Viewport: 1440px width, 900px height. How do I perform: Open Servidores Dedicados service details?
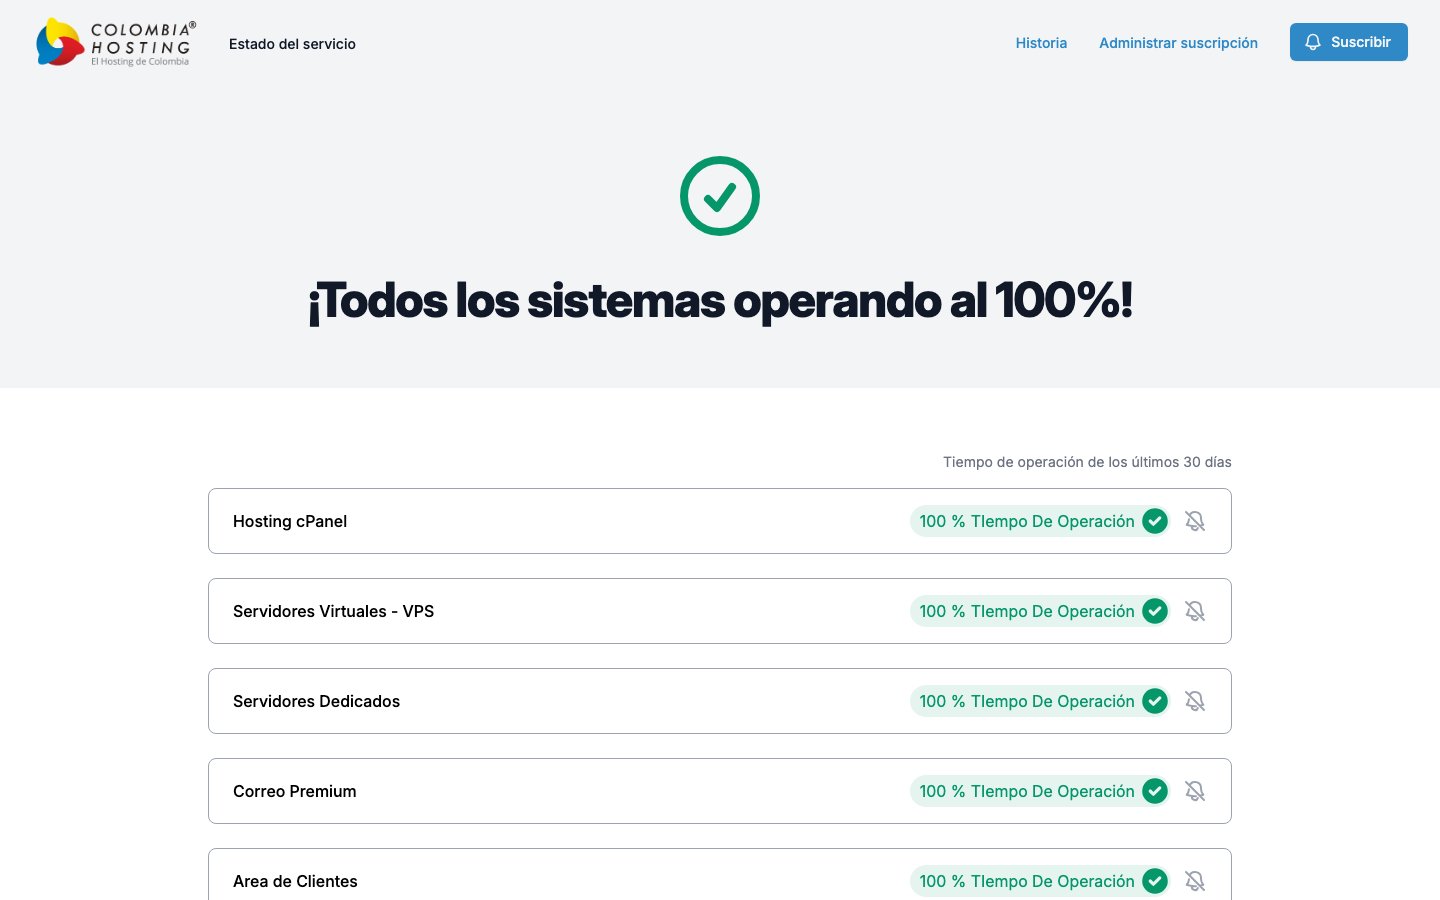pos(316,701)
